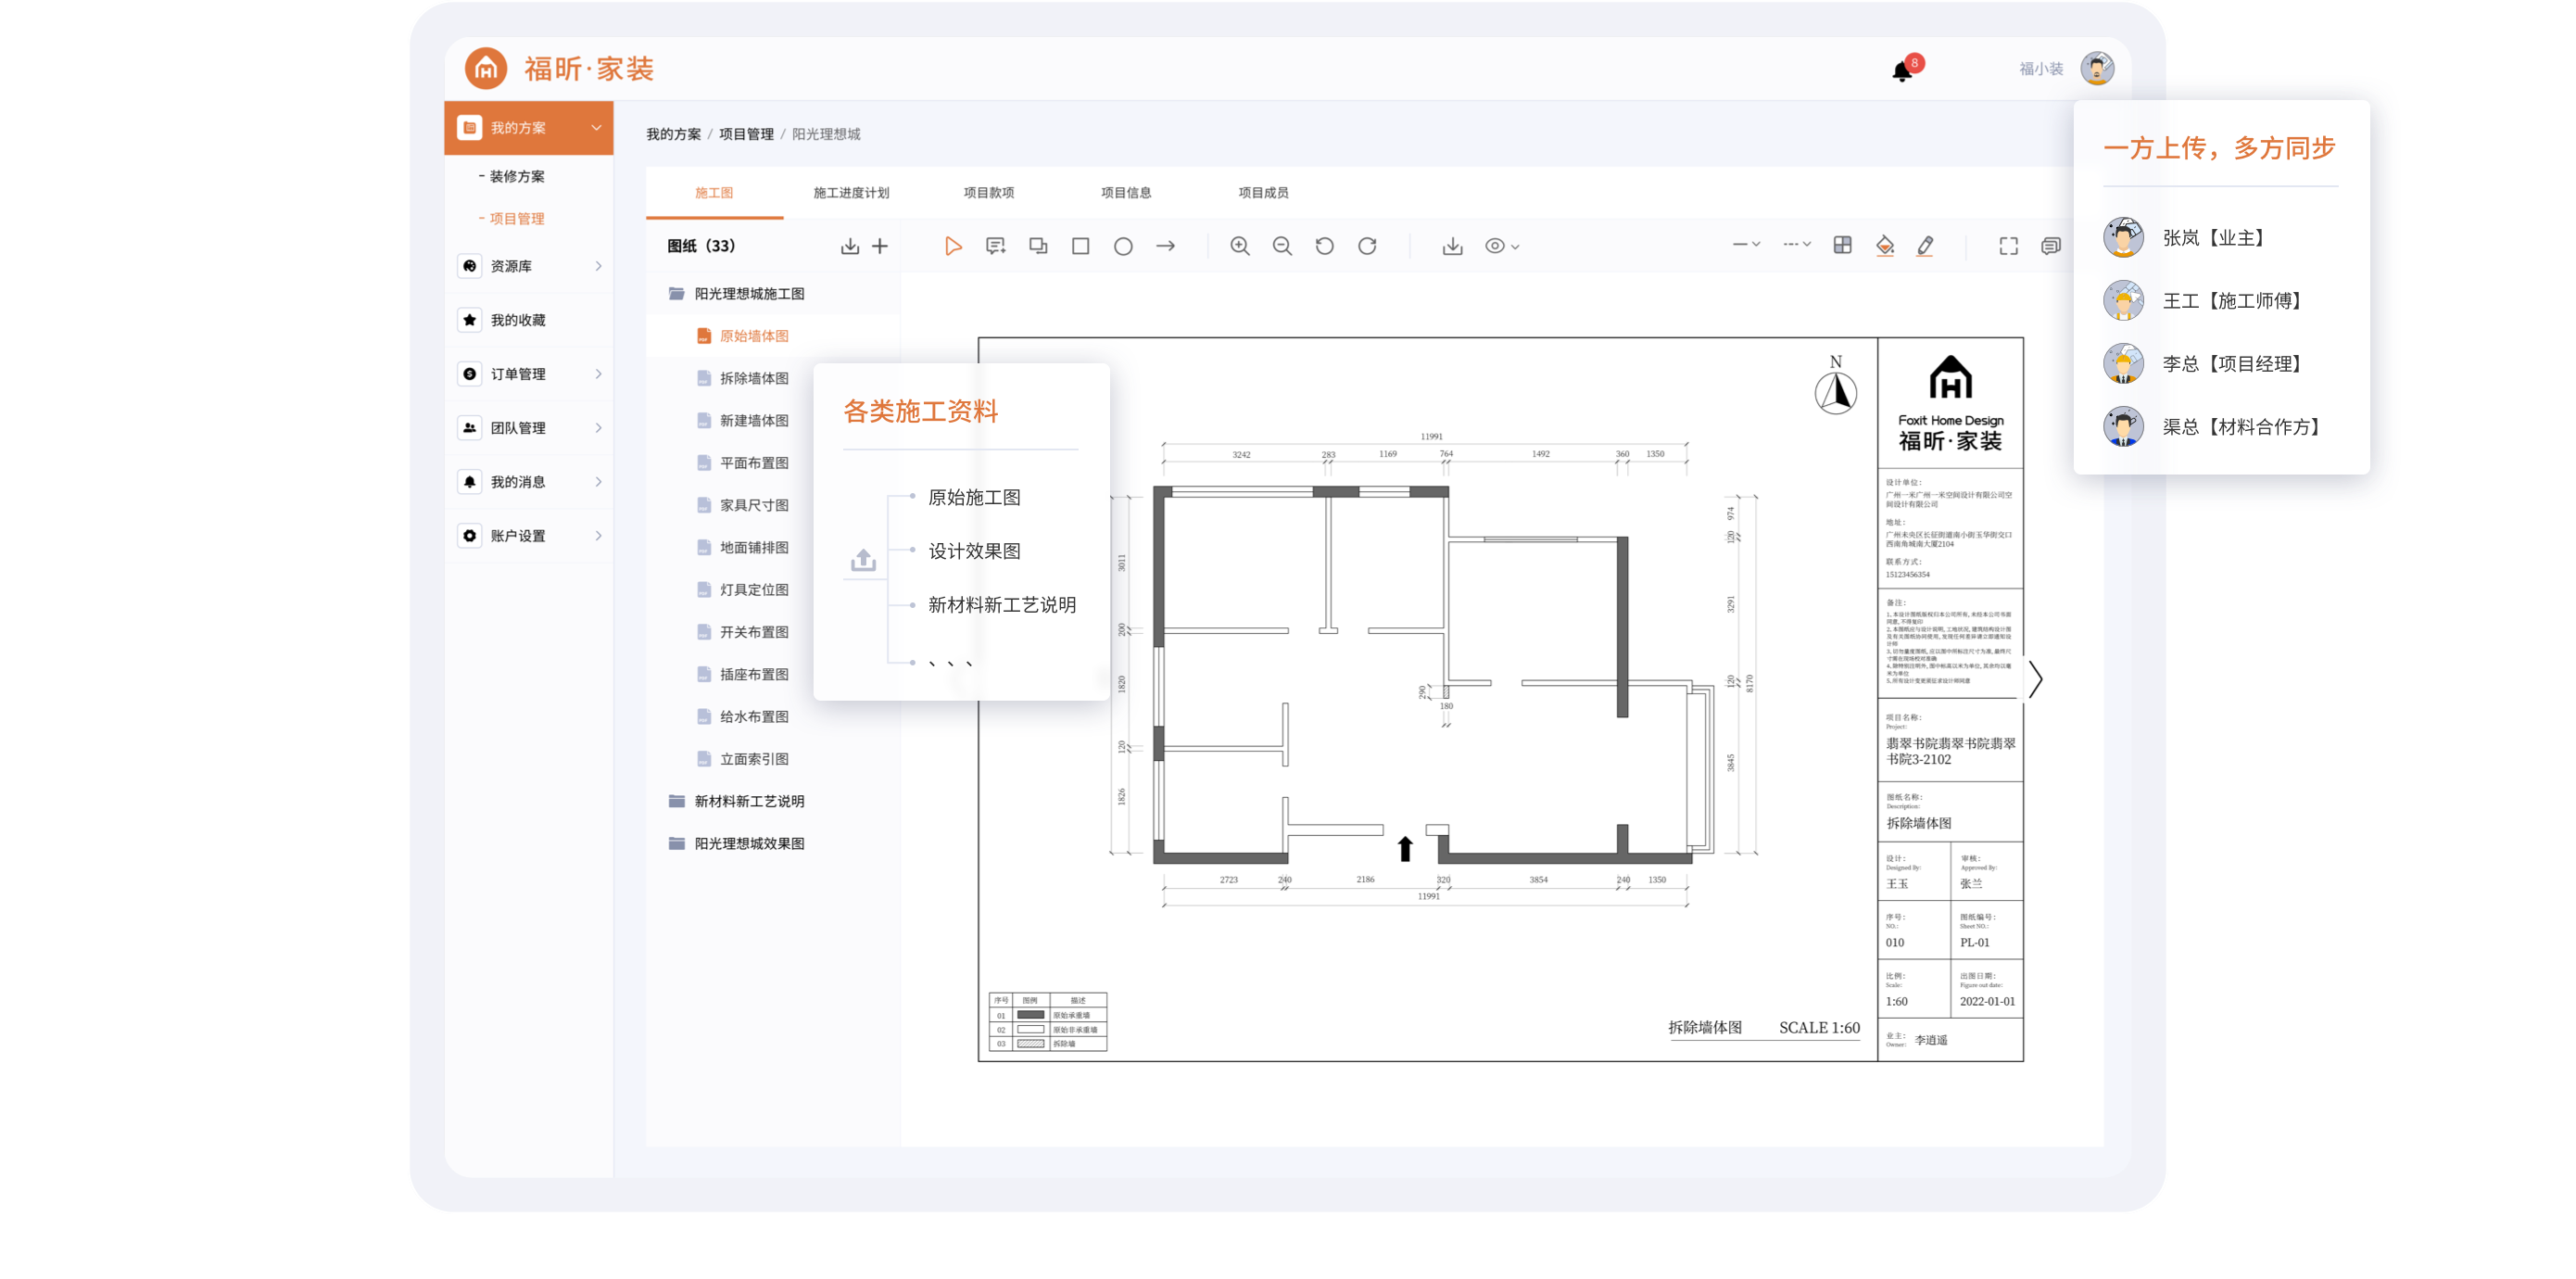Viewport: 2576px width, 1279px height.
Task: Select the arrow line tool
Action: point(1165,246)
